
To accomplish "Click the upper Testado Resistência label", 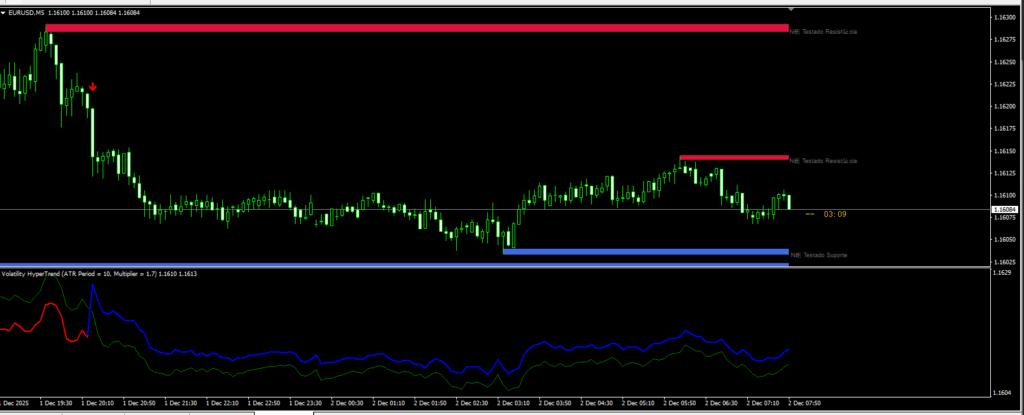I will pos(823,32).
